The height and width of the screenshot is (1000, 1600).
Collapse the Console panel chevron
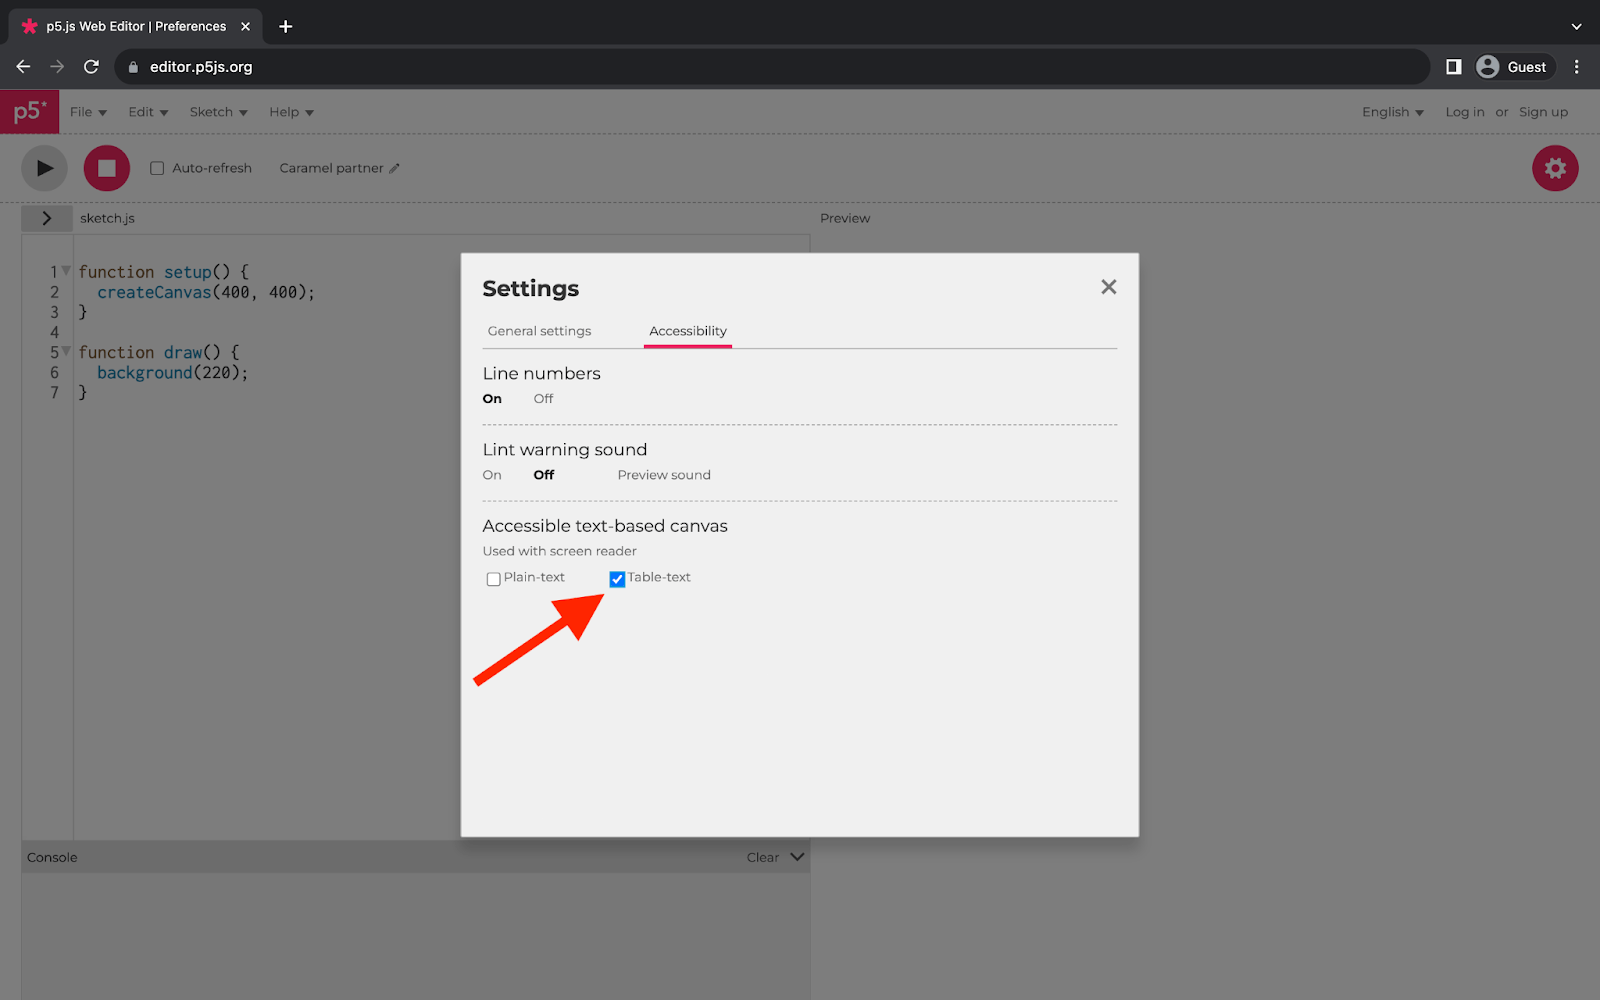797,856
